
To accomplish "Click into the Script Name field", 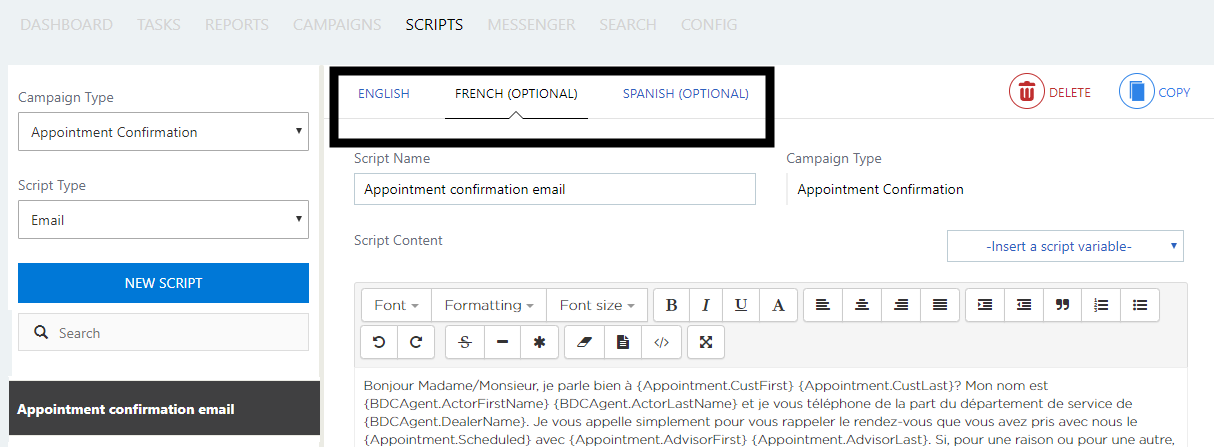I will click(555, 189).
